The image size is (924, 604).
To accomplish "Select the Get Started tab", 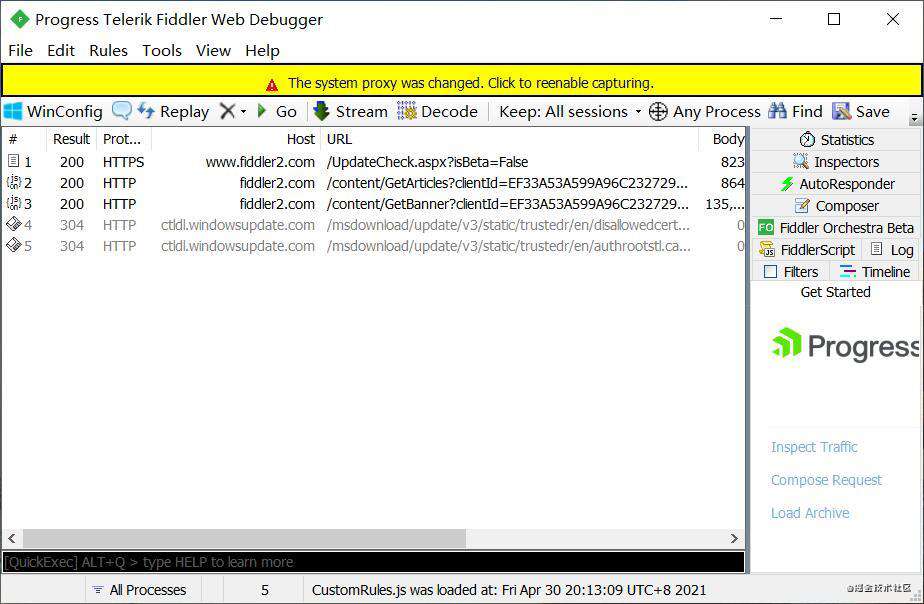I will click(x=836, y=292).
